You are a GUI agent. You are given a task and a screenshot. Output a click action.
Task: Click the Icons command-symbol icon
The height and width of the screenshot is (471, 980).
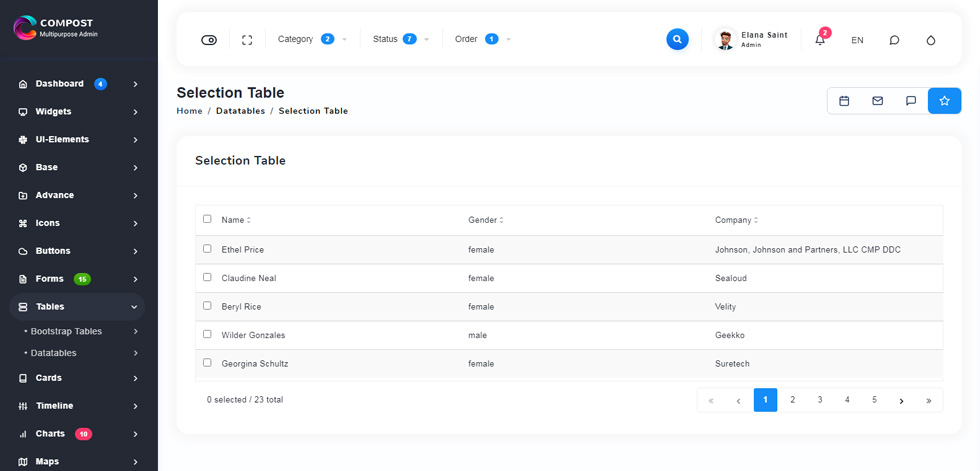point(23,223)
